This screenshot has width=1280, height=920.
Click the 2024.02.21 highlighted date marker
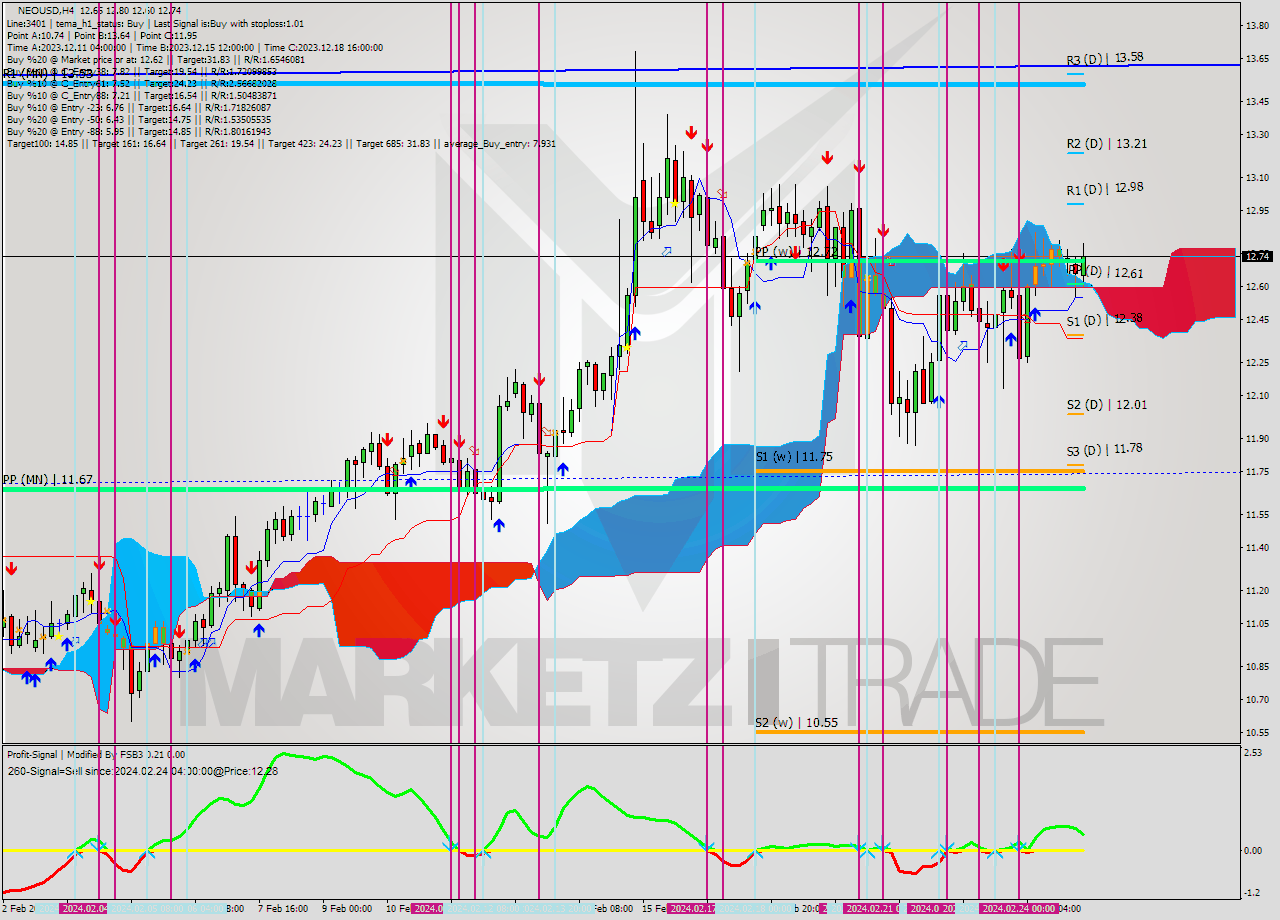point(871,908)
